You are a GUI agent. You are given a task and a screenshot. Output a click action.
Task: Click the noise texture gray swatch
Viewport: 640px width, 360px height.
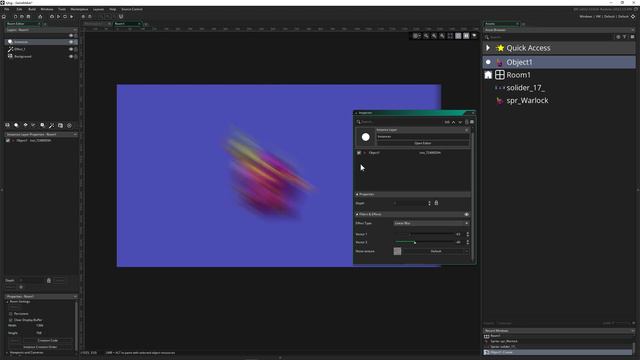(397, 251)
